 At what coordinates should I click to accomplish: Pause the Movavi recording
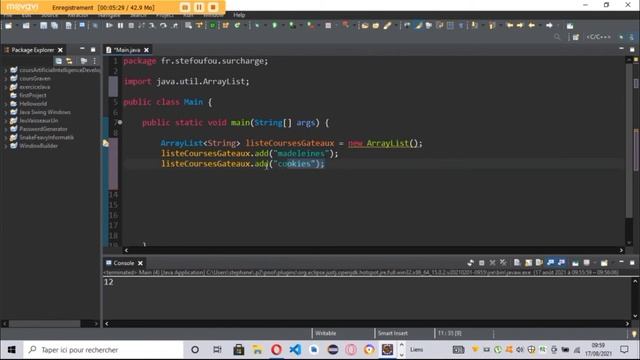click(x=199, y=7)
